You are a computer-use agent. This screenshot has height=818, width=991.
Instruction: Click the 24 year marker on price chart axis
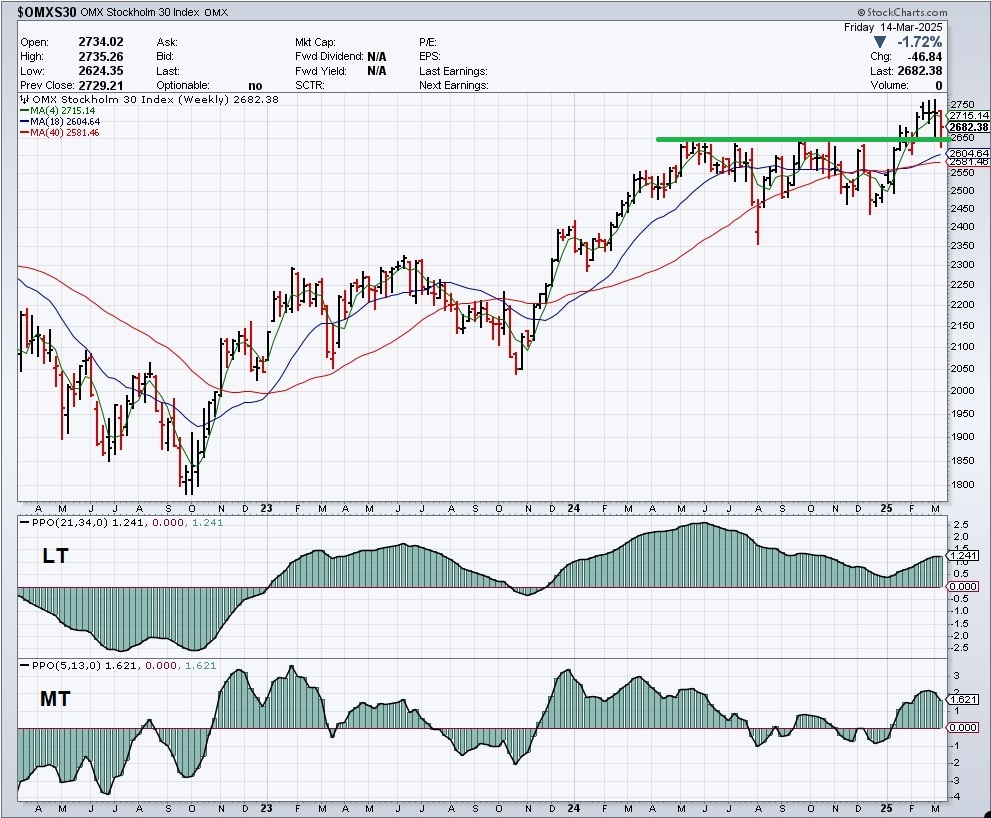point(573,508)
